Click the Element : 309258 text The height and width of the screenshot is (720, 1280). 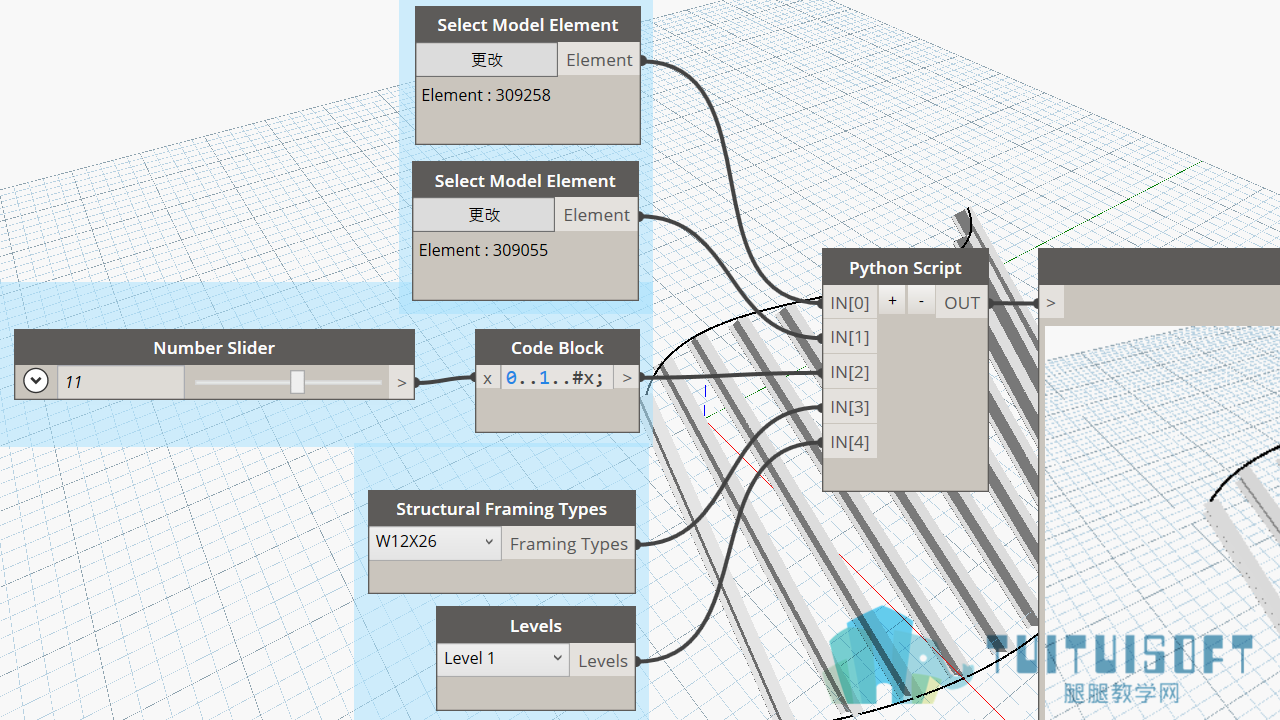pos(486,95)
